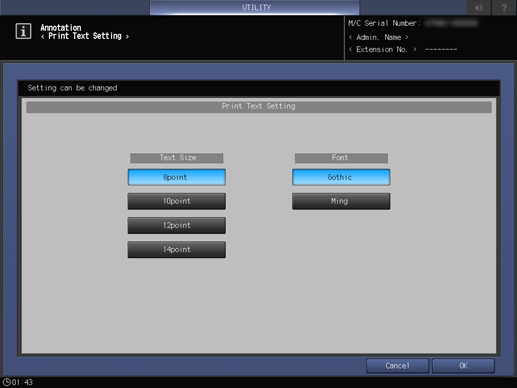Screen dimensions: 517x388
Task: Click the M/C Serial Number label
Action: (x=384, y=23)
